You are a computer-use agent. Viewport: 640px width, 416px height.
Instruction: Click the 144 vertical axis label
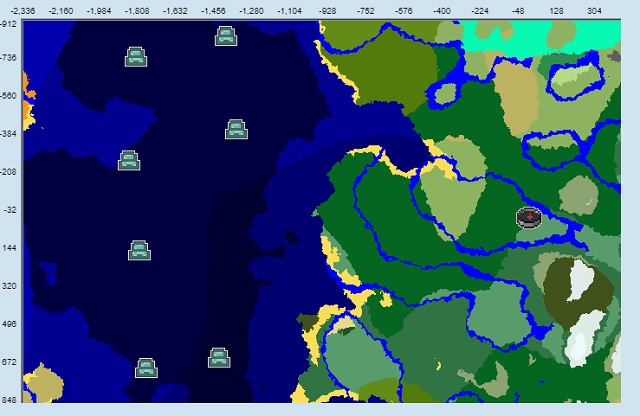(x=10, y=248)
